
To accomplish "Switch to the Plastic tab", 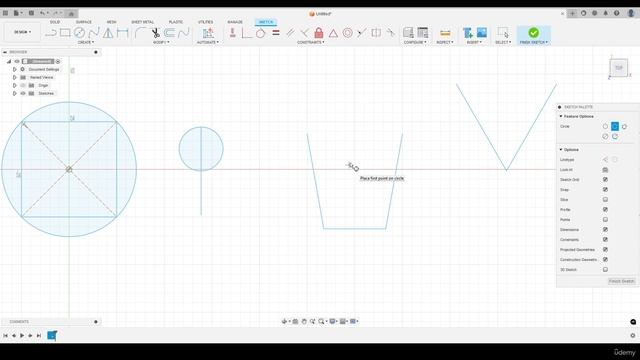I will pos(176,22).
